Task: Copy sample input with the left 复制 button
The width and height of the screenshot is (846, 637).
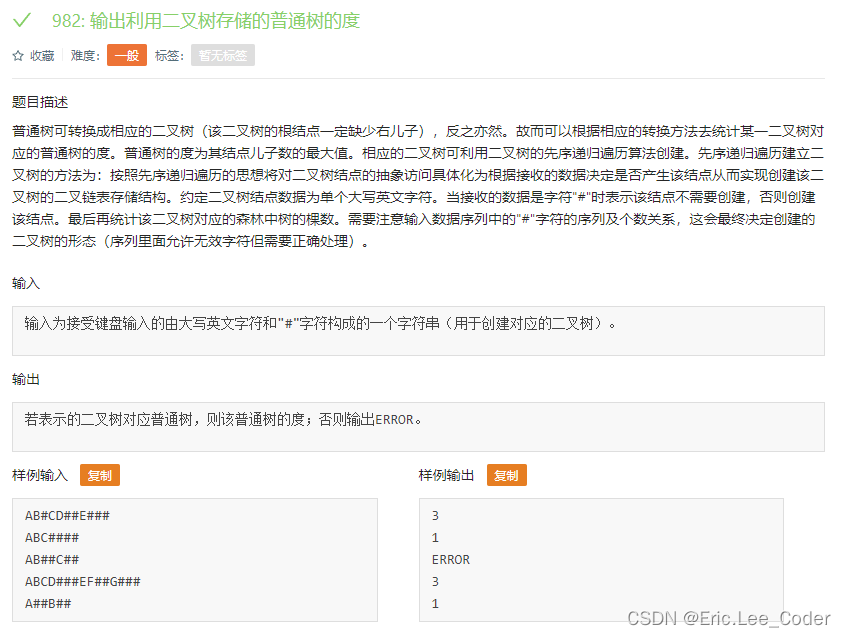Action: pos(99,475)
